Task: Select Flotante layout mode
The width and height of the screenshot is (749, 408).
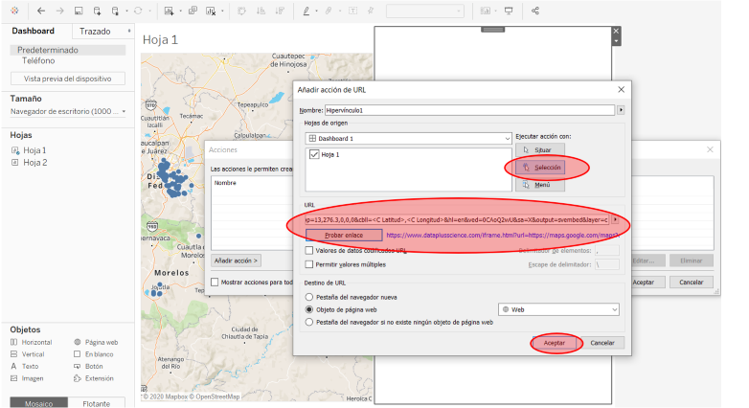Action: pos(96,403)
